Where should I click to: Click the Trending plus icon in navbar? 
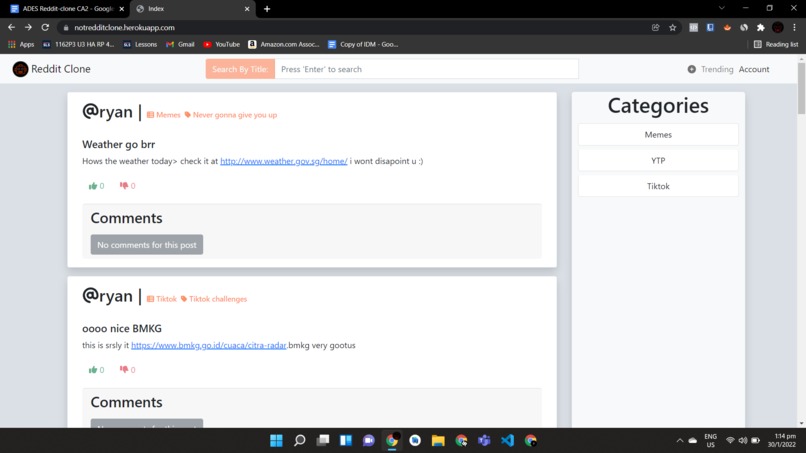[x=691, y=69]
